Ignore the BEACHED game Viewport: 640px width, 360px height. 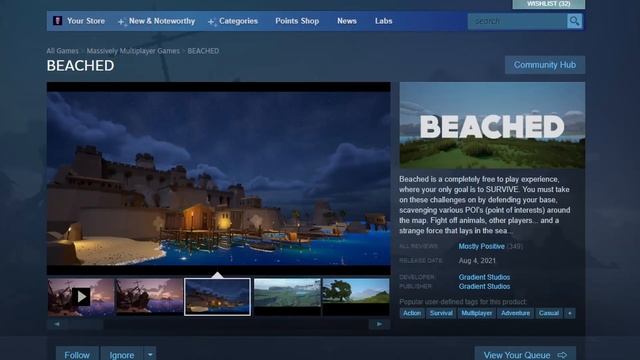click(x=122, y=354)
